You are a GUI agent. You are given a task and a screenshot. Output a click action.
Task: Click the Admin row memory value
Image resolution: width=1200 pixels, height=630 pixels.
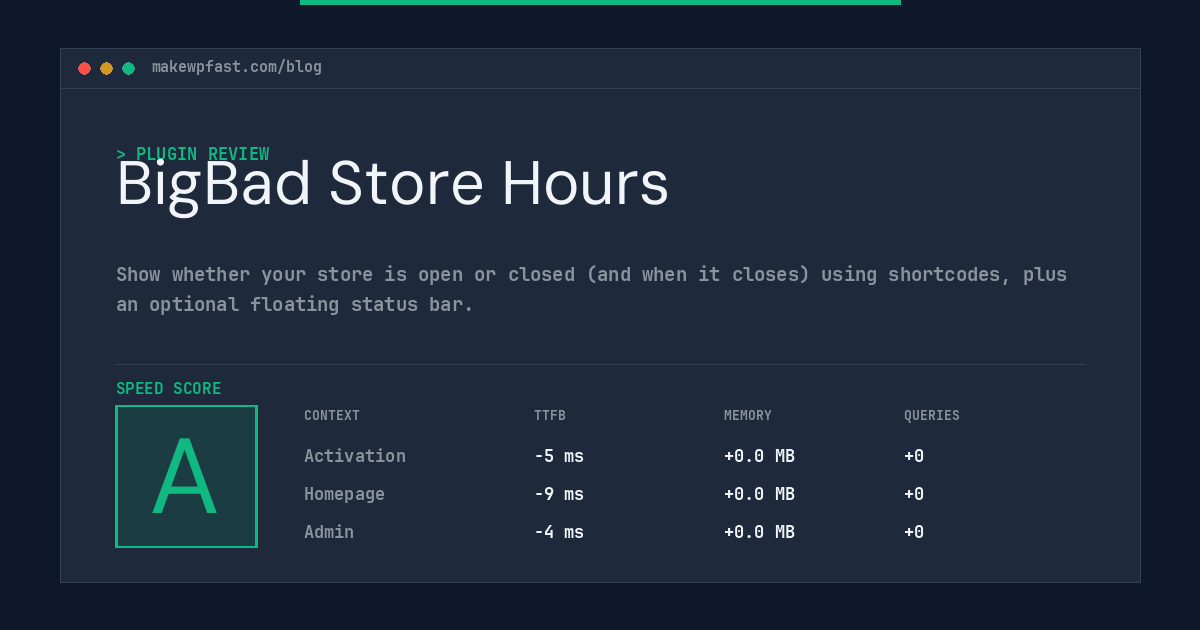(x=759, y=532)
